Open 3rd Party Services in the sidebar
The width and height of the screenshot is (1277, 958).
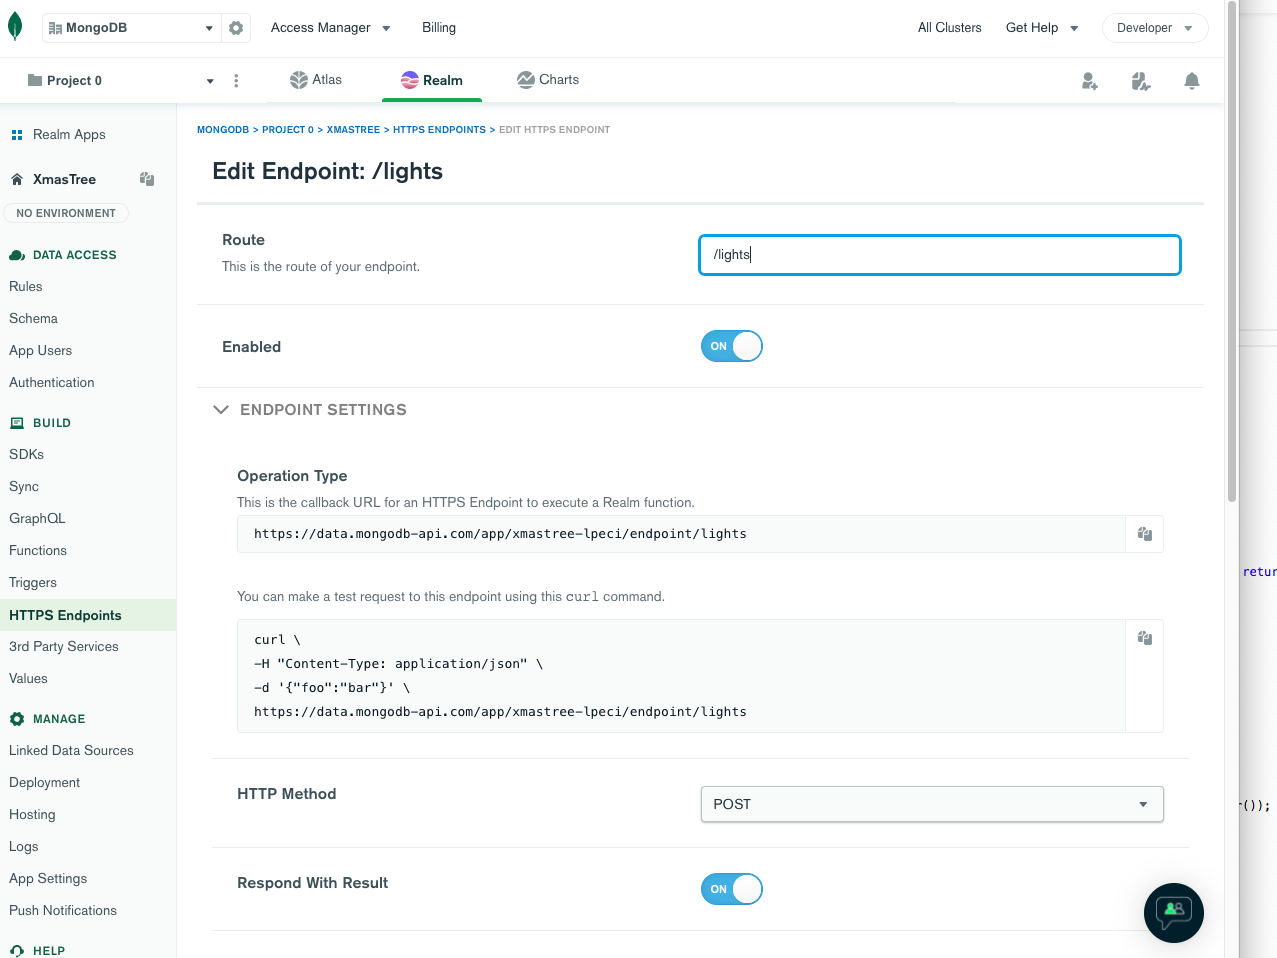pos(64,647)
